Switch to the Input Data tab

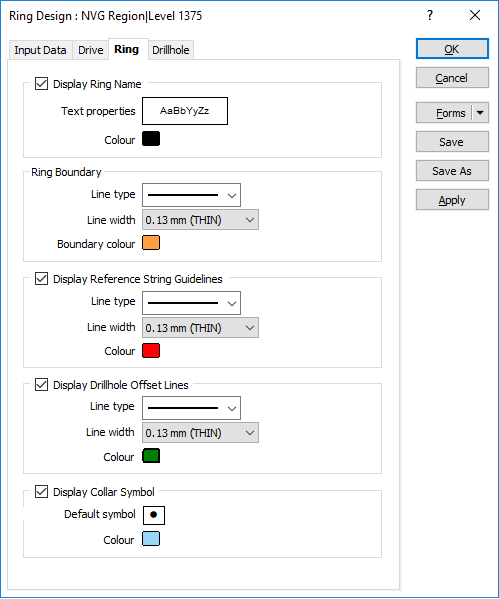pyautogui.click(x=40, y=50)
